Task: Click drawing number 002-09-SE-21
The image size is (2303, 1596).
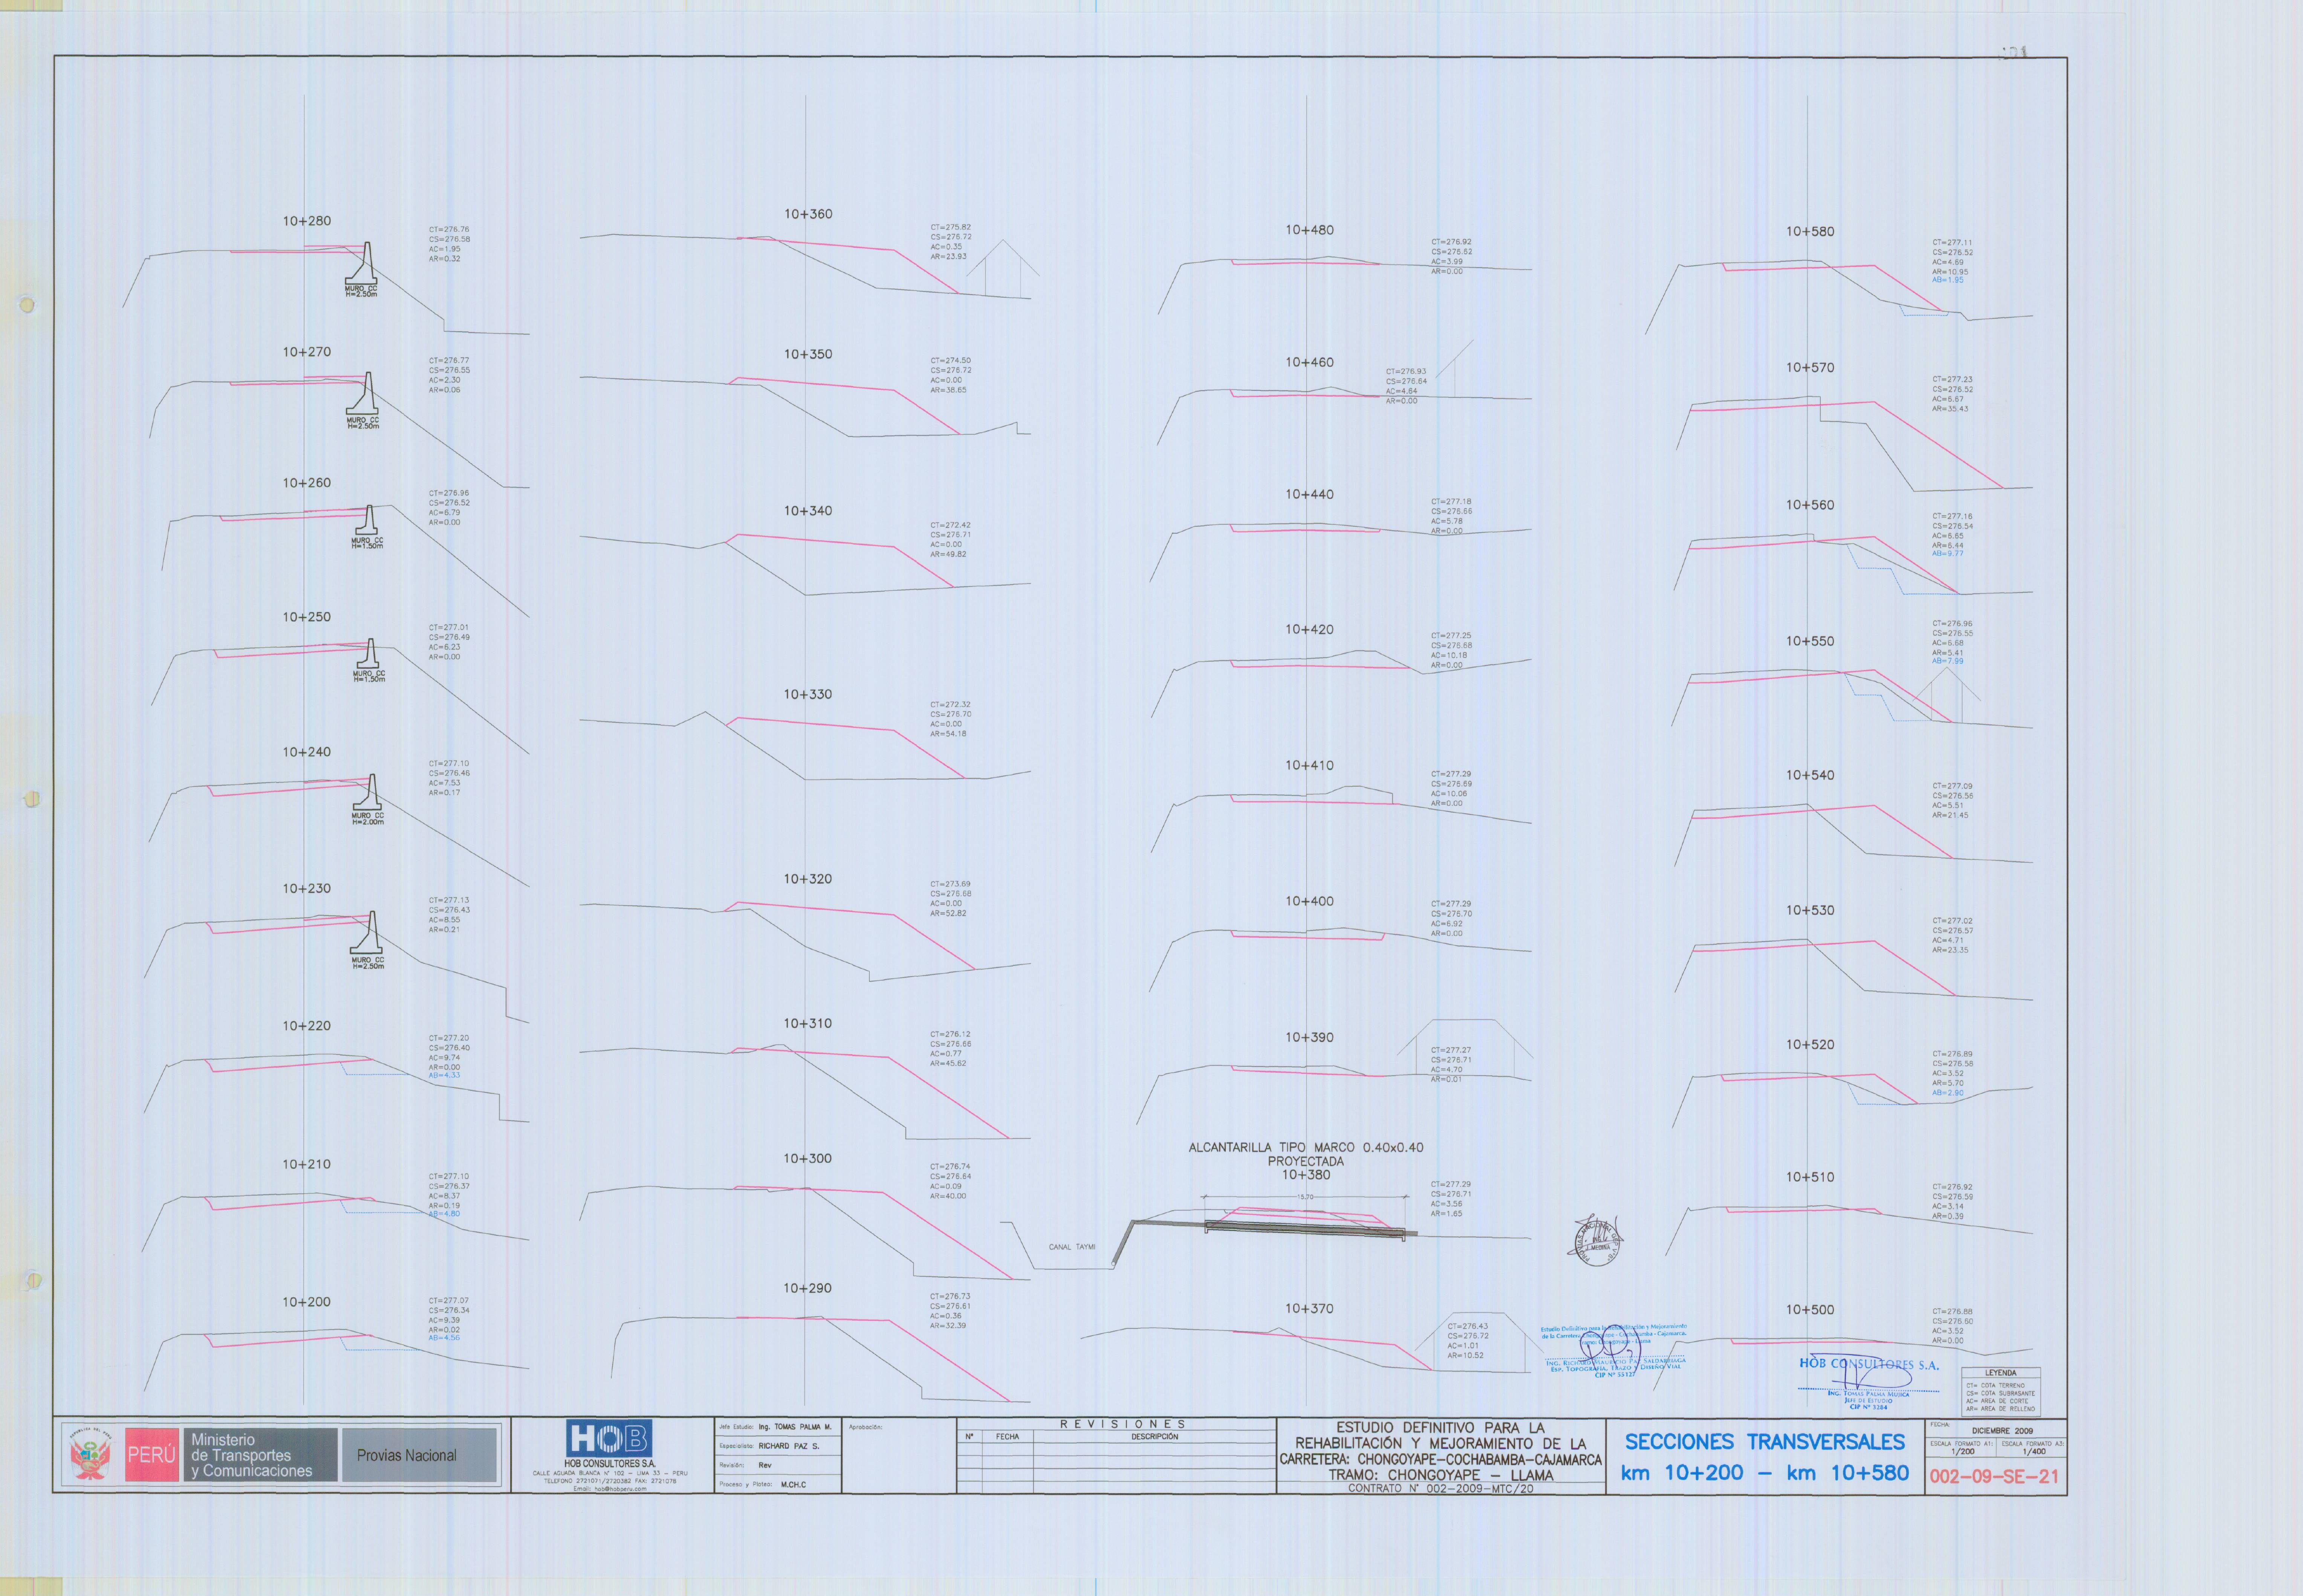Action: point(1994,1476)
